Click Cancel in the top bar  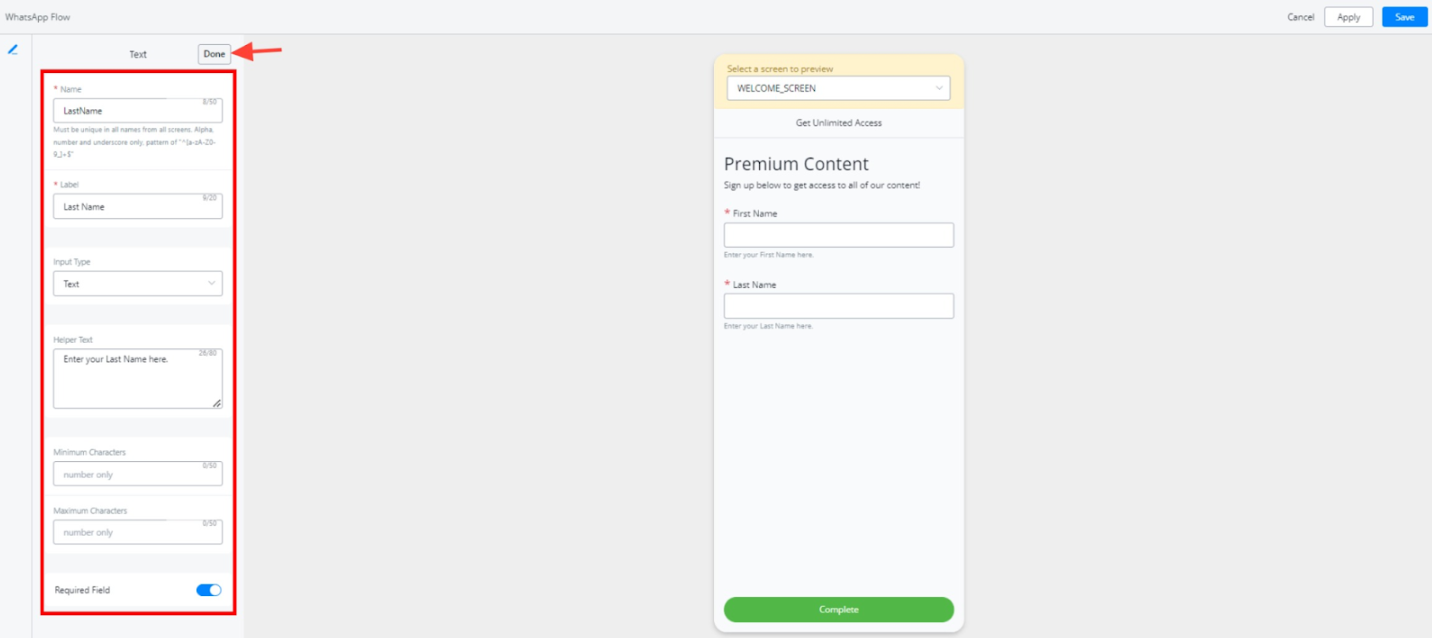[1300, 17]
